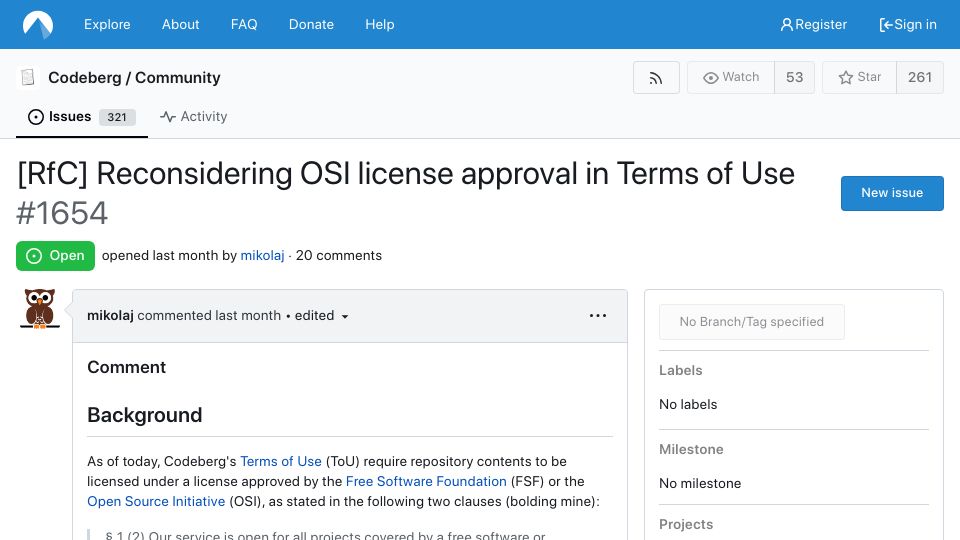
Task: Click the No Branch/Tag specified selector
Action: point(752,322)
